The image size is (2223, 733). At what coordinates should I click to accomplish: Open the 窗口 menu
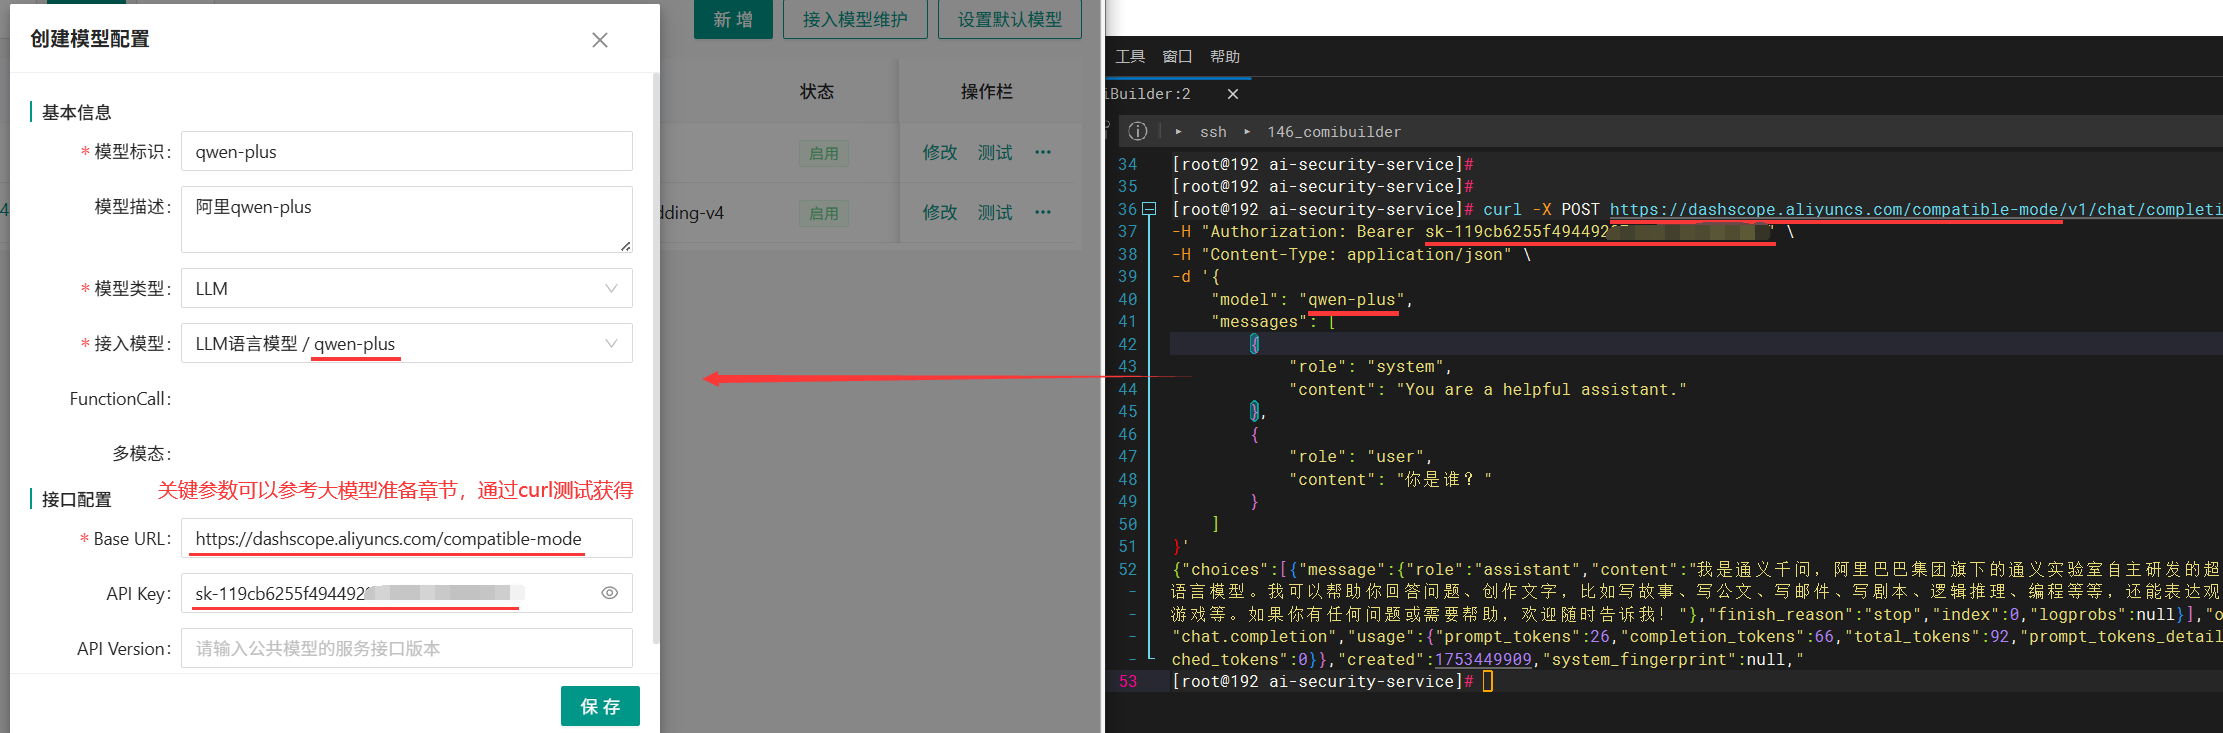tap(1177, 57)
